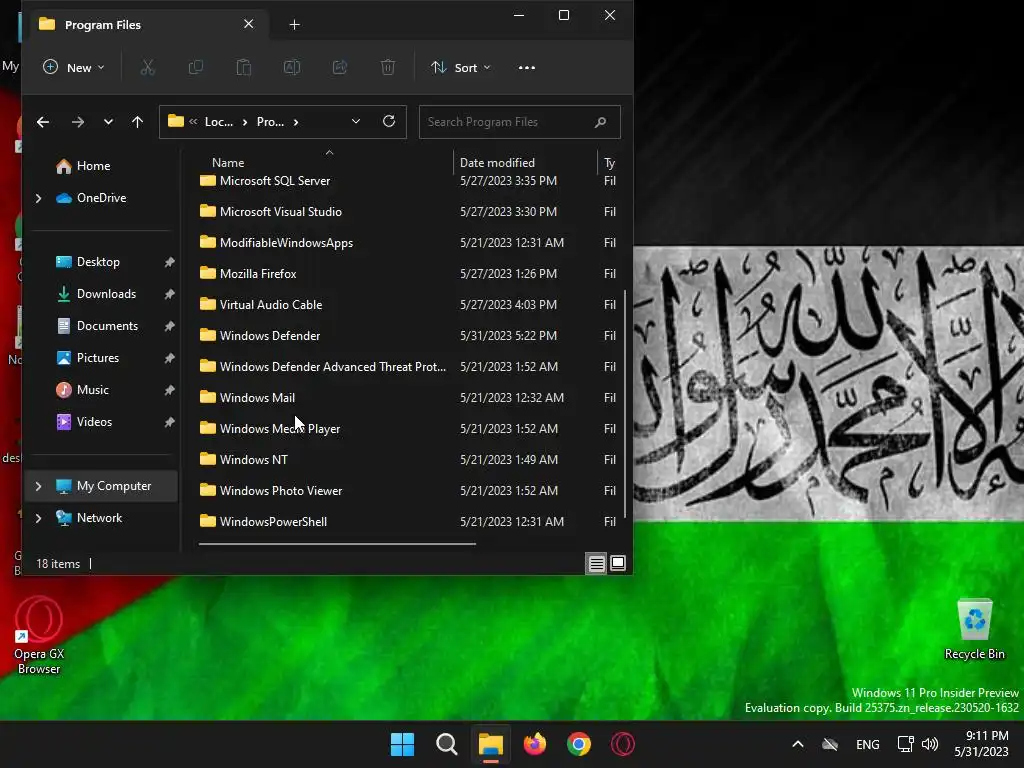Click the ENG language indicator

pos(867,744)
